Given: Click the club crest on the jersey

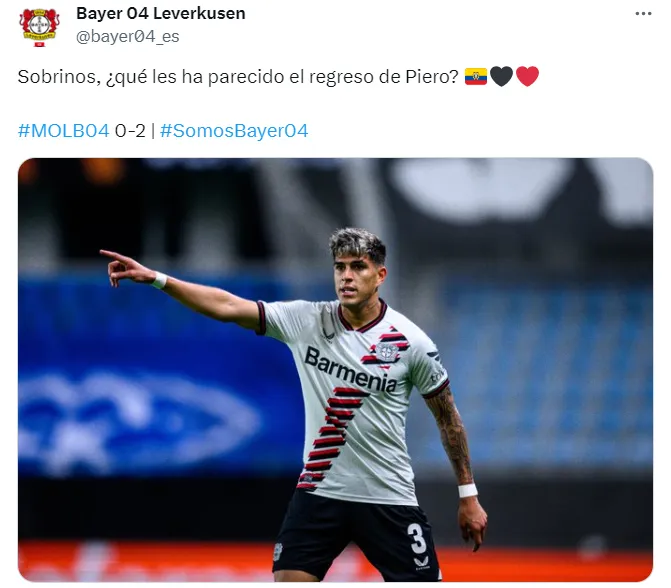Looking at the screenshot, I should pyautogui.click(x=387, y=352).
